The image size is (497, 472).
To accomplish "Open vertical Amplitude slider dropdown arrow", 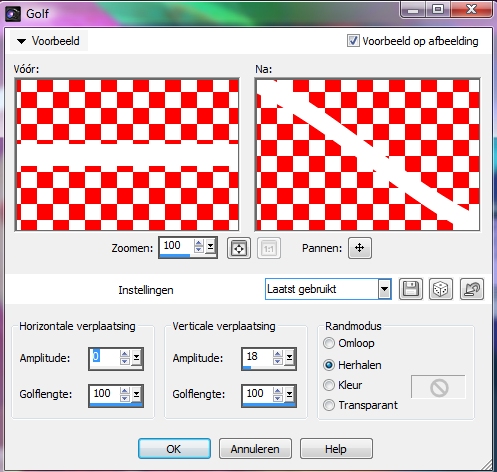I will [289, 358].
